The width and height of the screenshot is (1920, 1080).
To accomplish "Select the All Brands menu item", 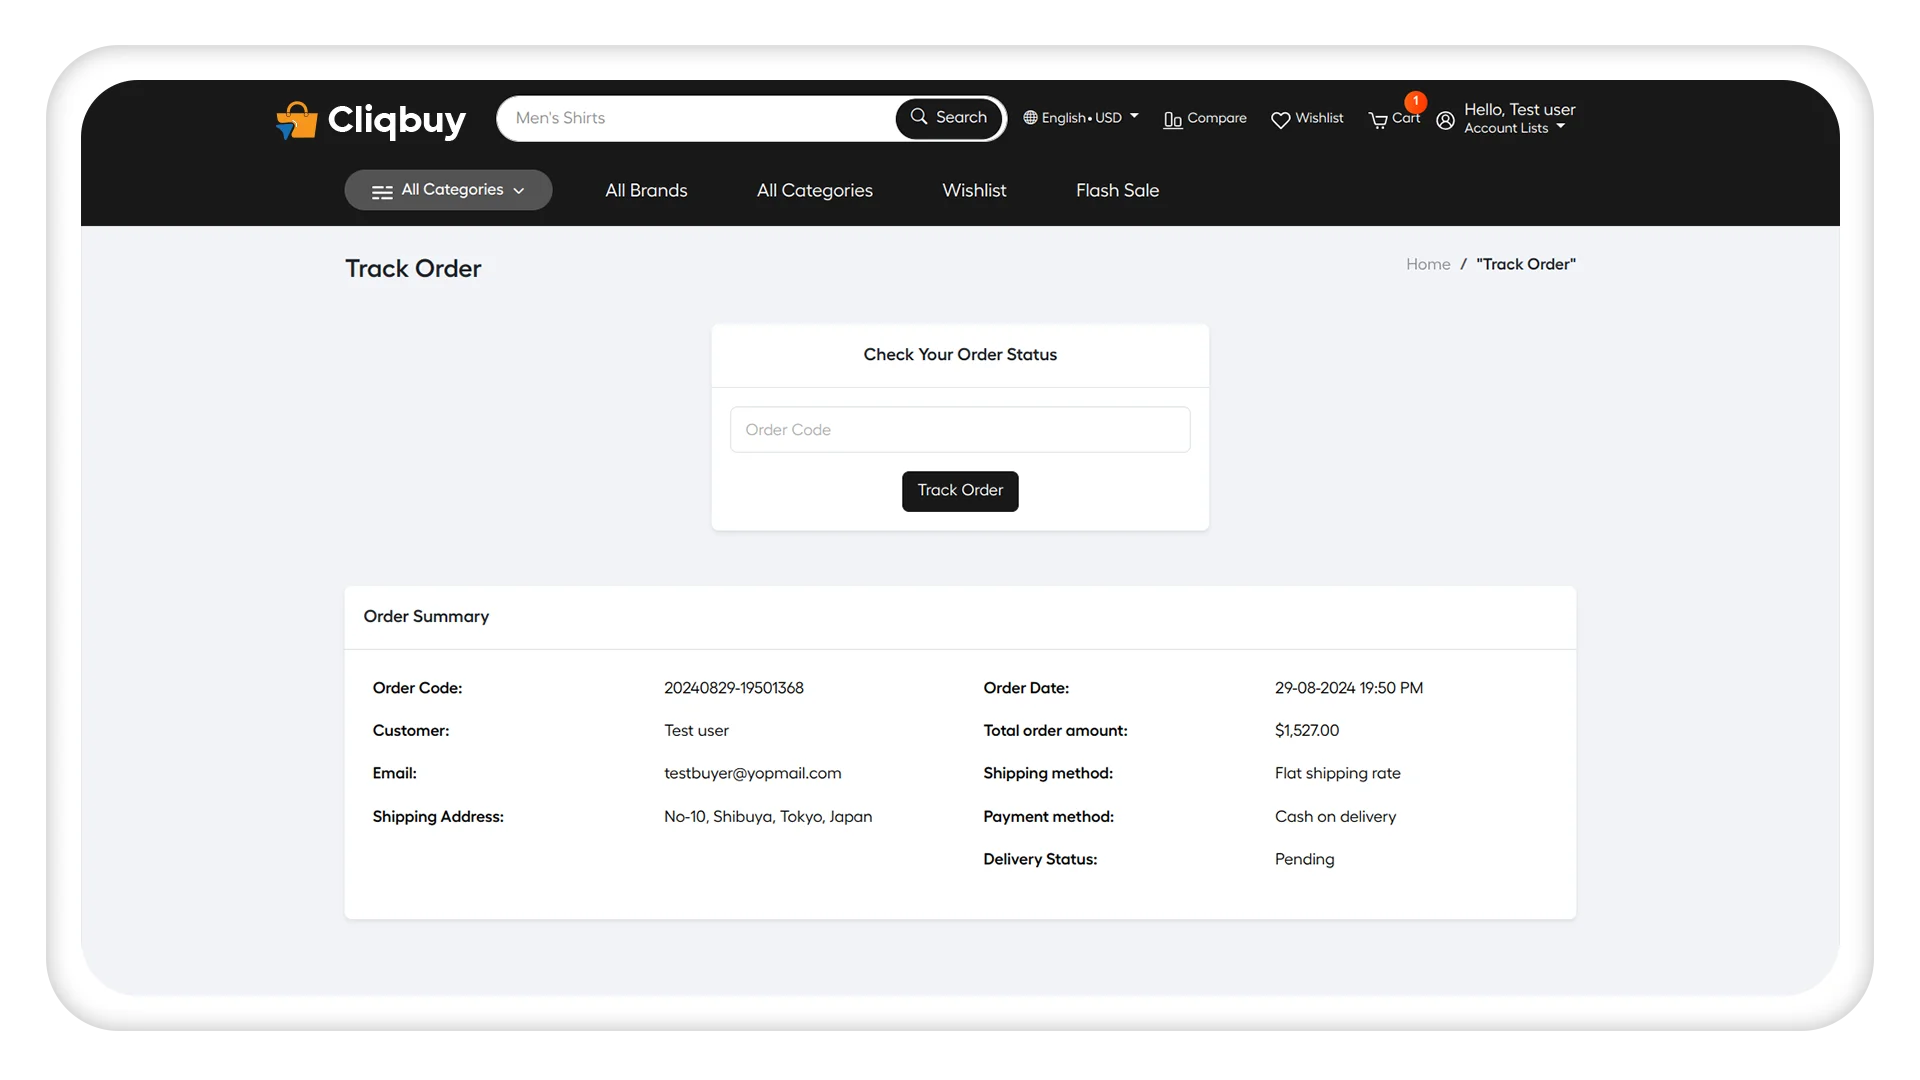I will pyautogui.click(x=646, y=189).
